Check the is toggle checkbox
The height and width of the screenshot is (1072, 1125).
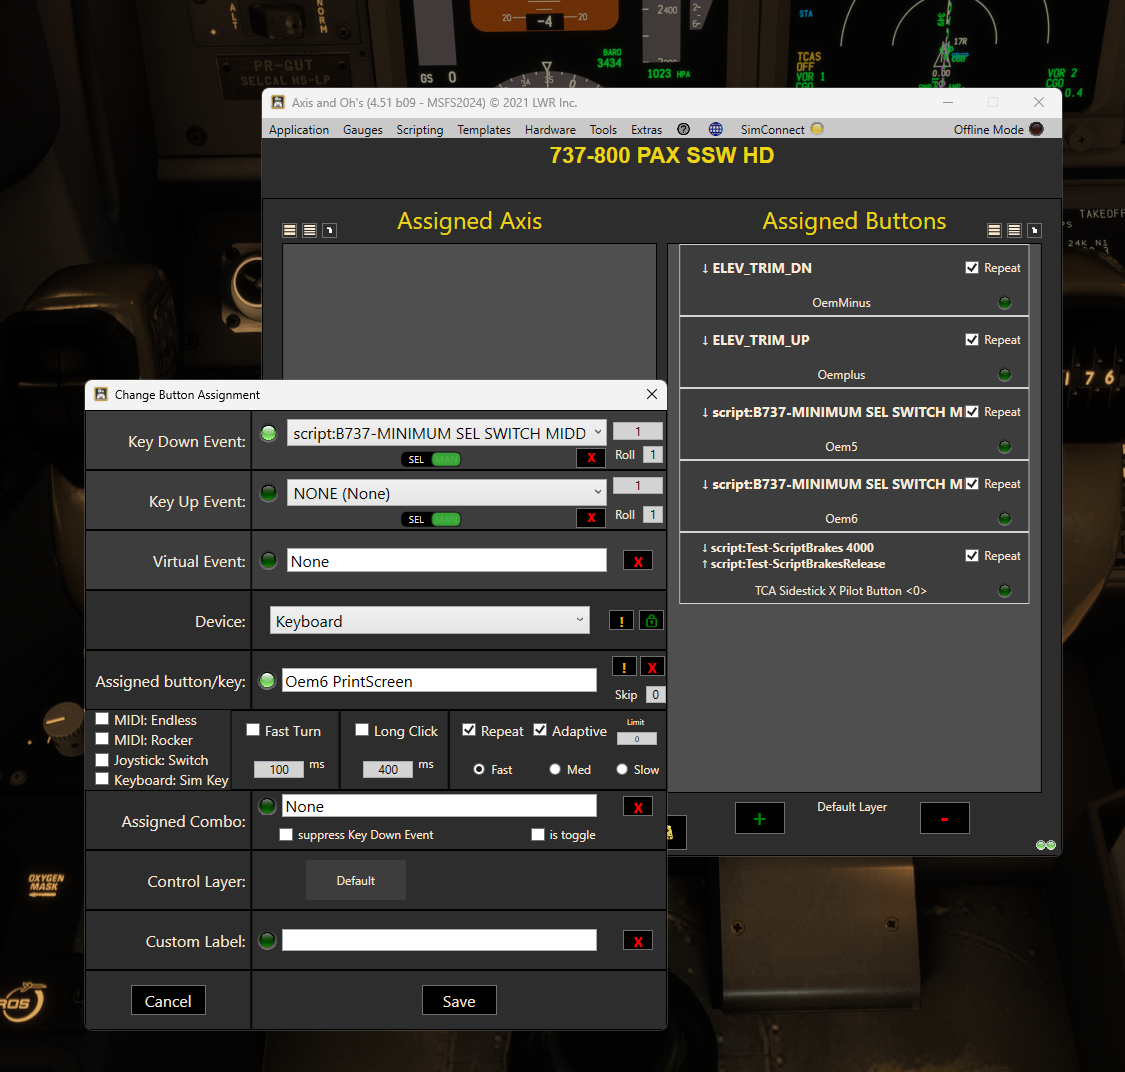point(537,834)
